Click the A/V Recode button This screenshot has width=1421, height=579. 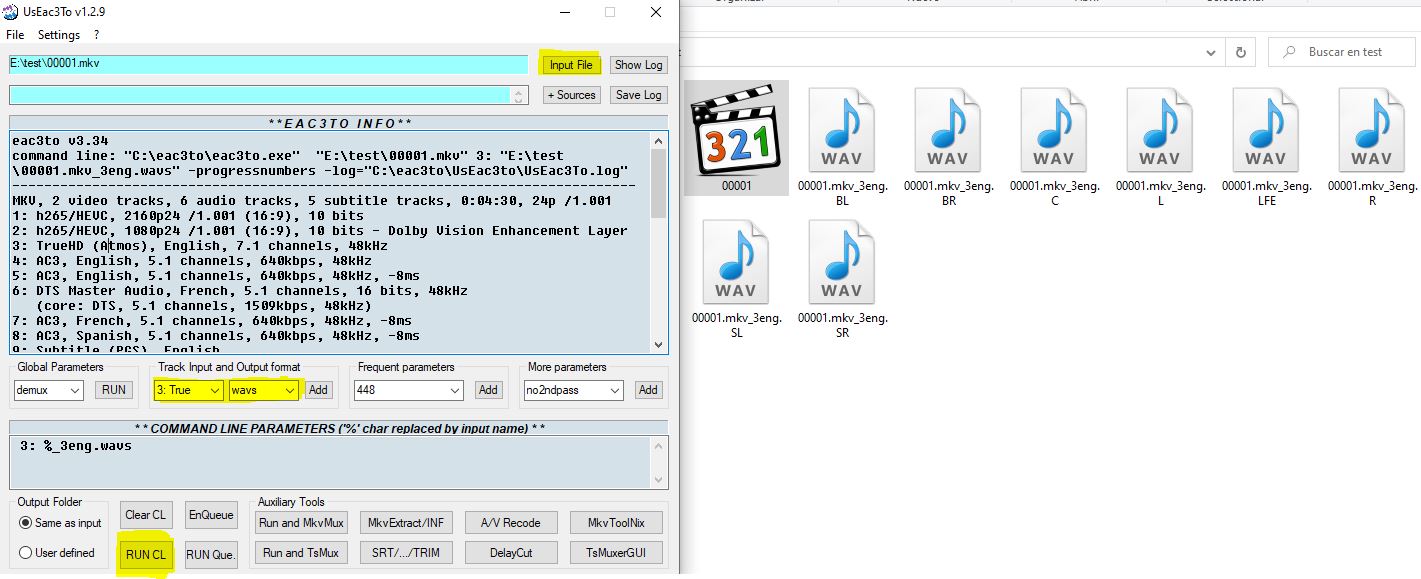(x=511, y=523)
